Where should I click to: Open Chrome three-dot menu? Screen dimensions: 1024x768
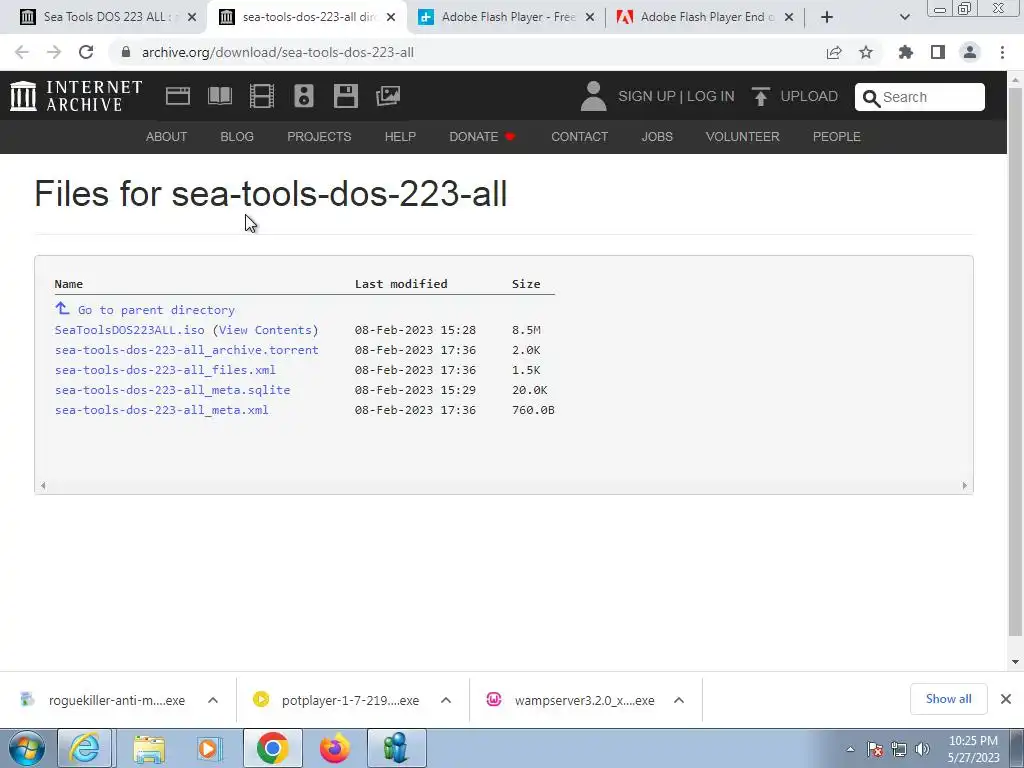[1002, 52]
